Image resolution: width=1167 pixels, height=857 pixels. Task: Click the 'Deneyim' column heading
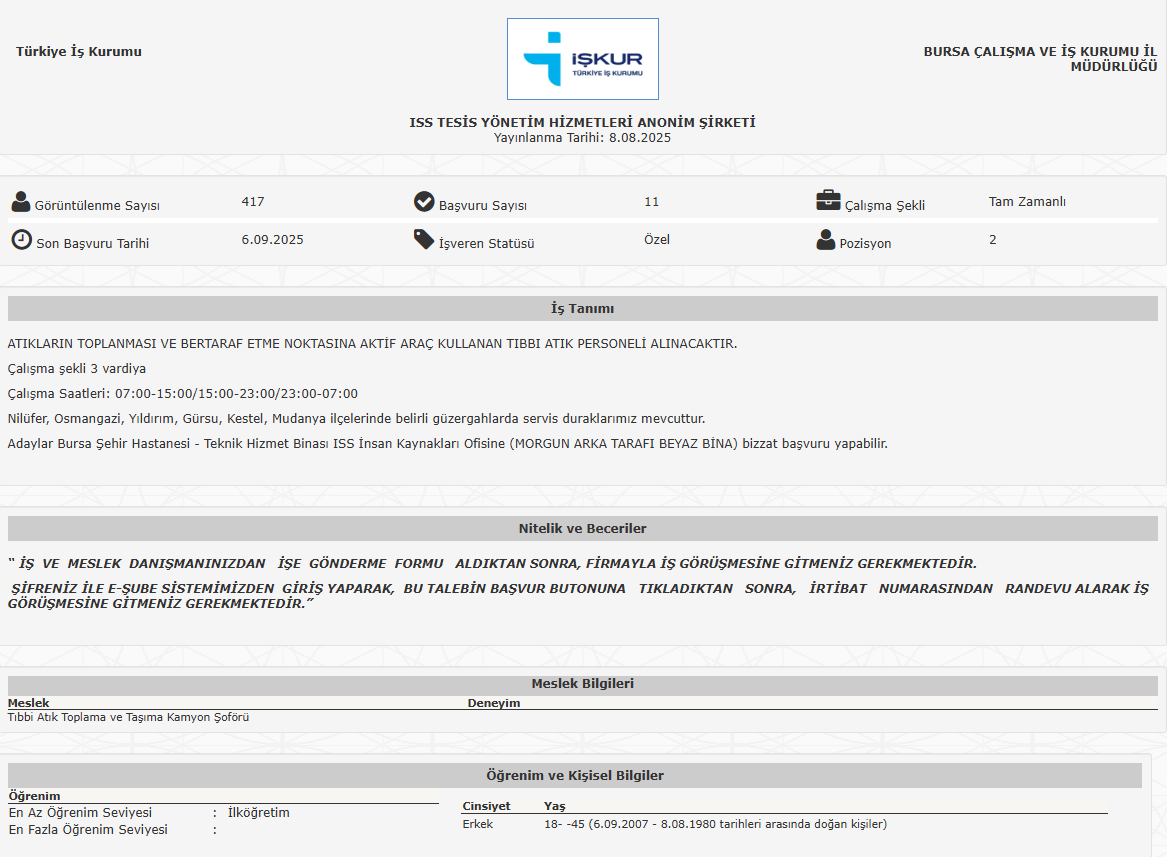(494, 703)
